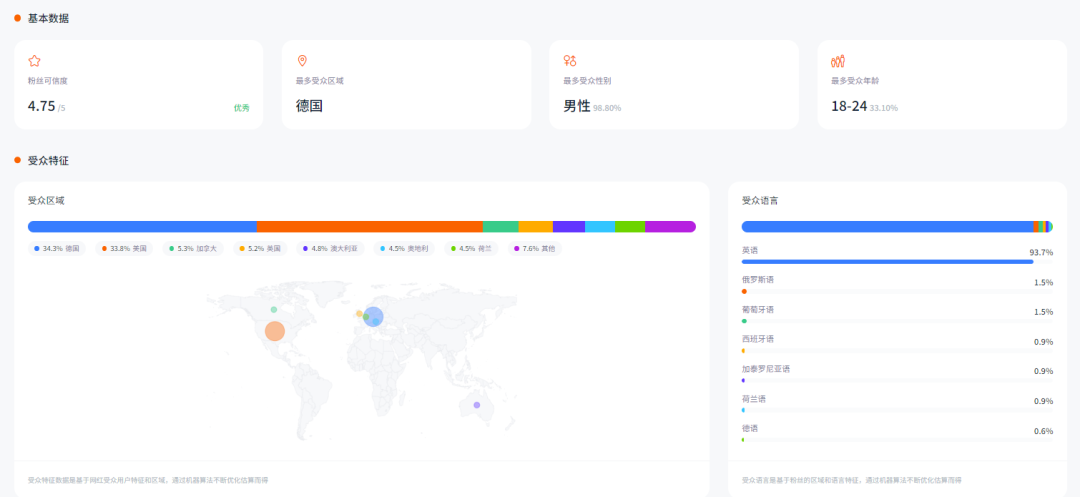Click the 英语 language label

point(749,250)
